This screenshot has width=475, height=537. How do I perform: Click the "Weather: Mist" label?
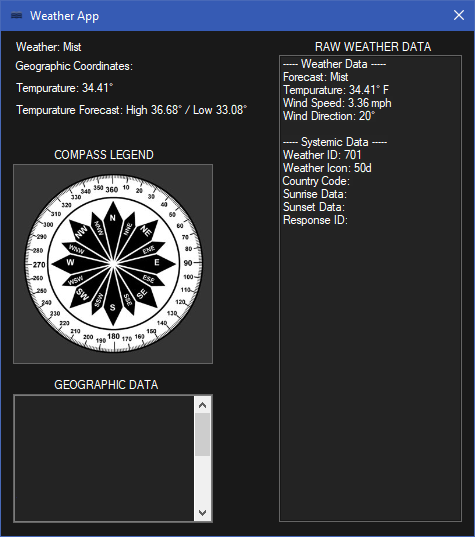coord(49,47)
